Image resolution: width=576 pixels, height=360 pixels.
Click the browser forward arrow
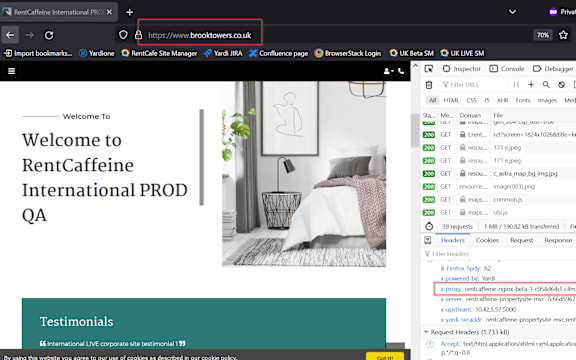pyautogui.click(x=30, y=35)
